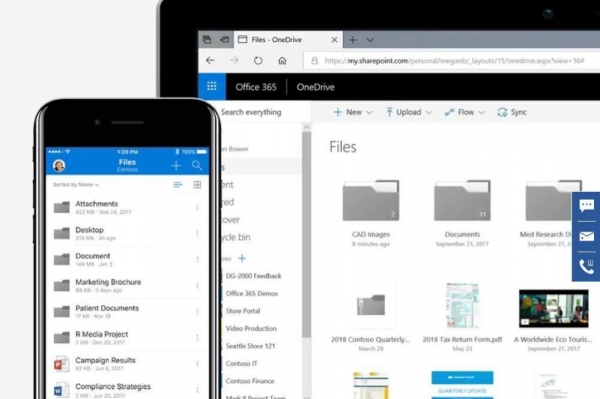
Task: Switch to grid view on phone
Action: [x=197, y=185]
